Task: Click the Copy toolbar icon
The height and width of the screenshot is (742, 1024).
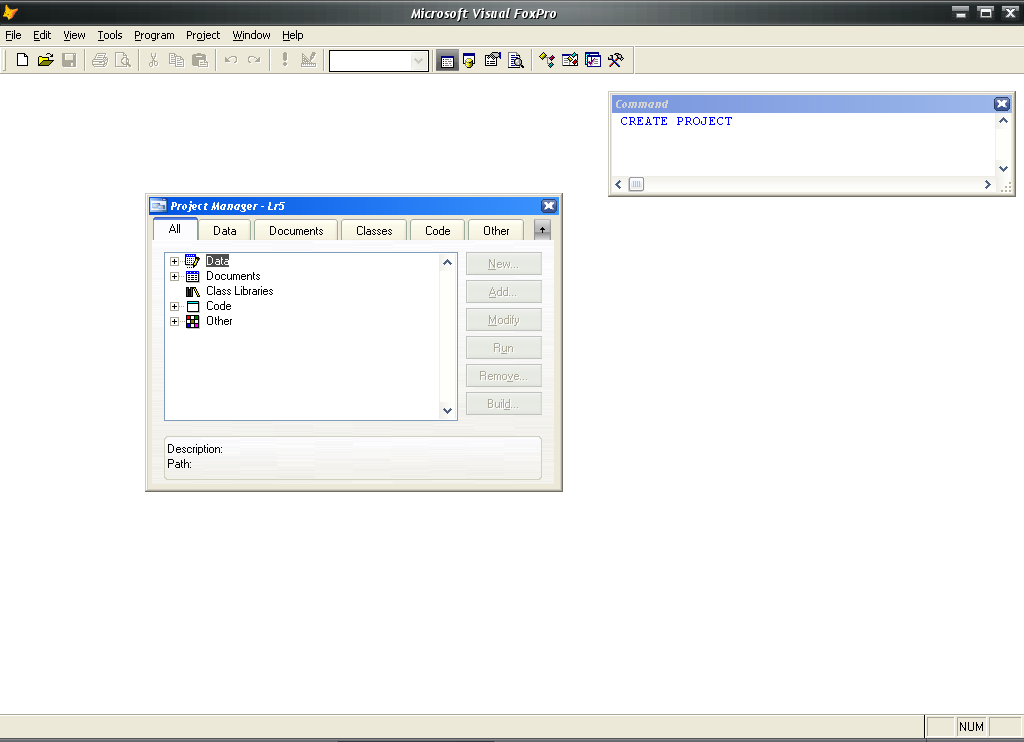Action: 176,60
